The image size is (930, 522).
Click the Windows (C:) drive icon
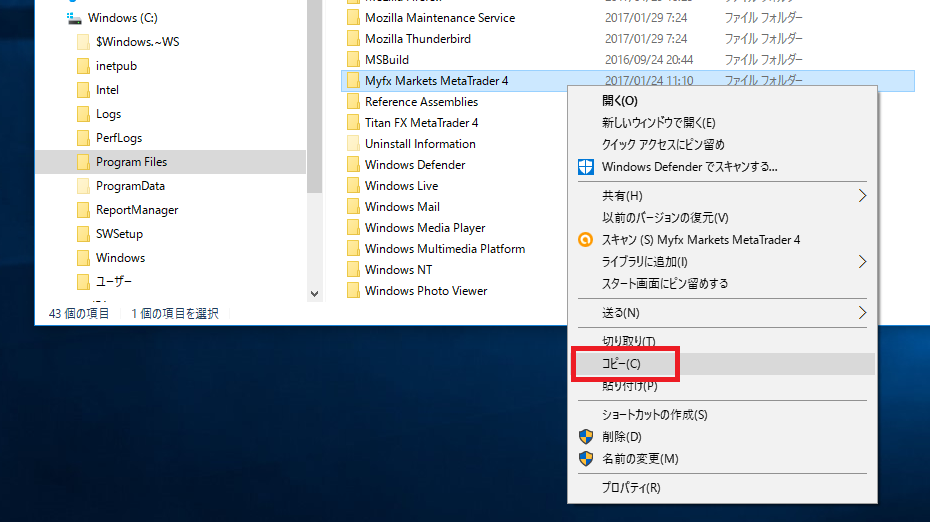pos(74,18)
